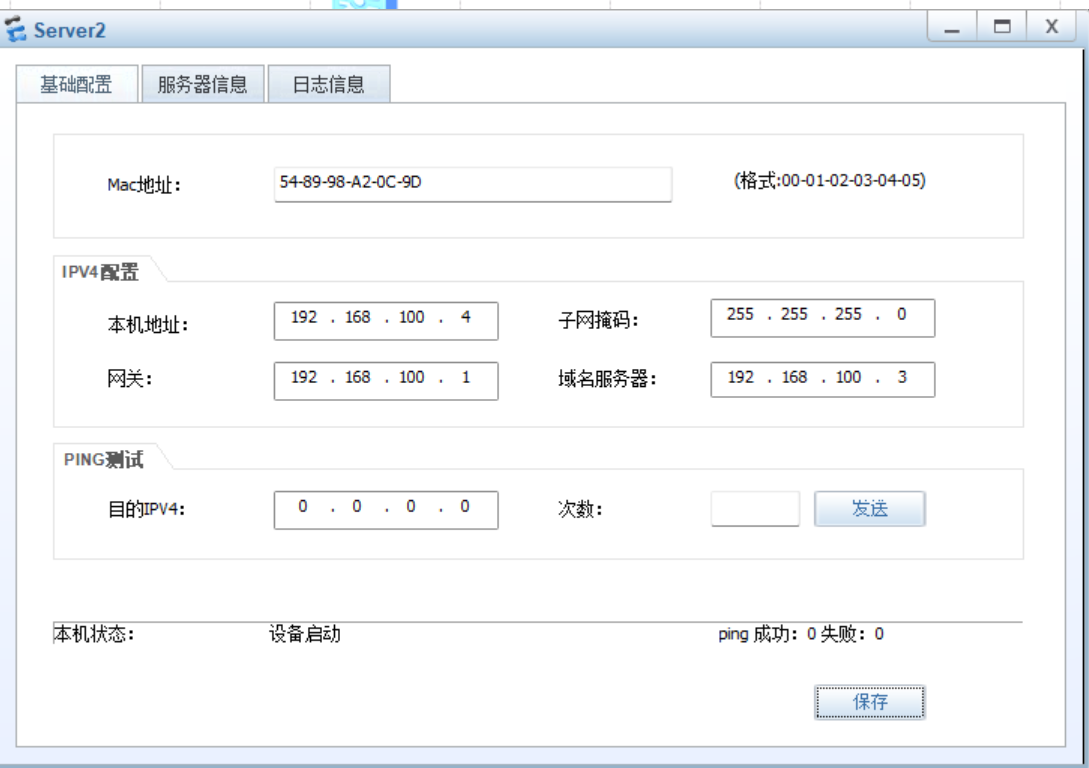Viewport: 1089px width, 768px height.
Task: Minimize the Server2 window
Action: click(x=951, y=28)
